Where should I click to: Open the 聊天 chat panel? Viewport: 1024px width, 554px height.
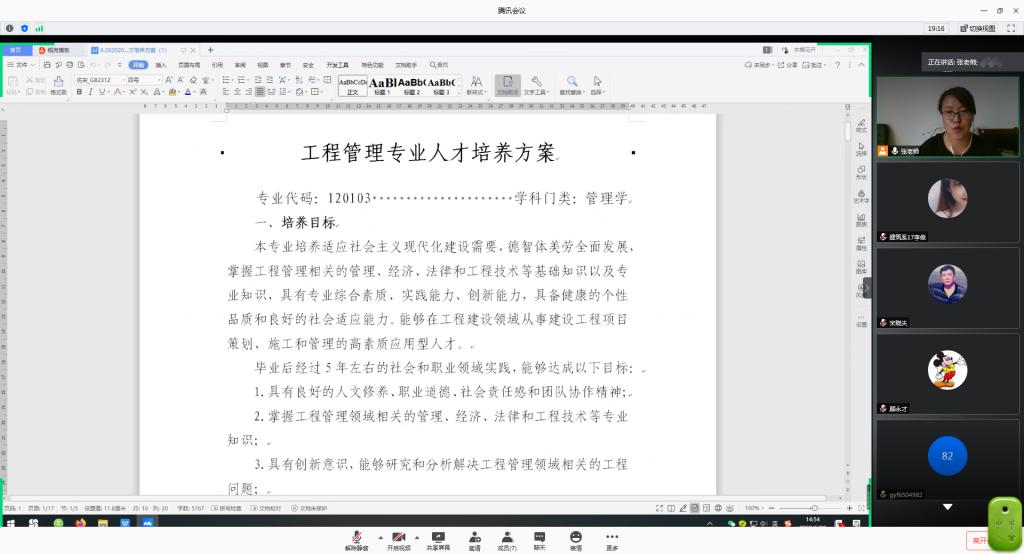coord(540,539)
